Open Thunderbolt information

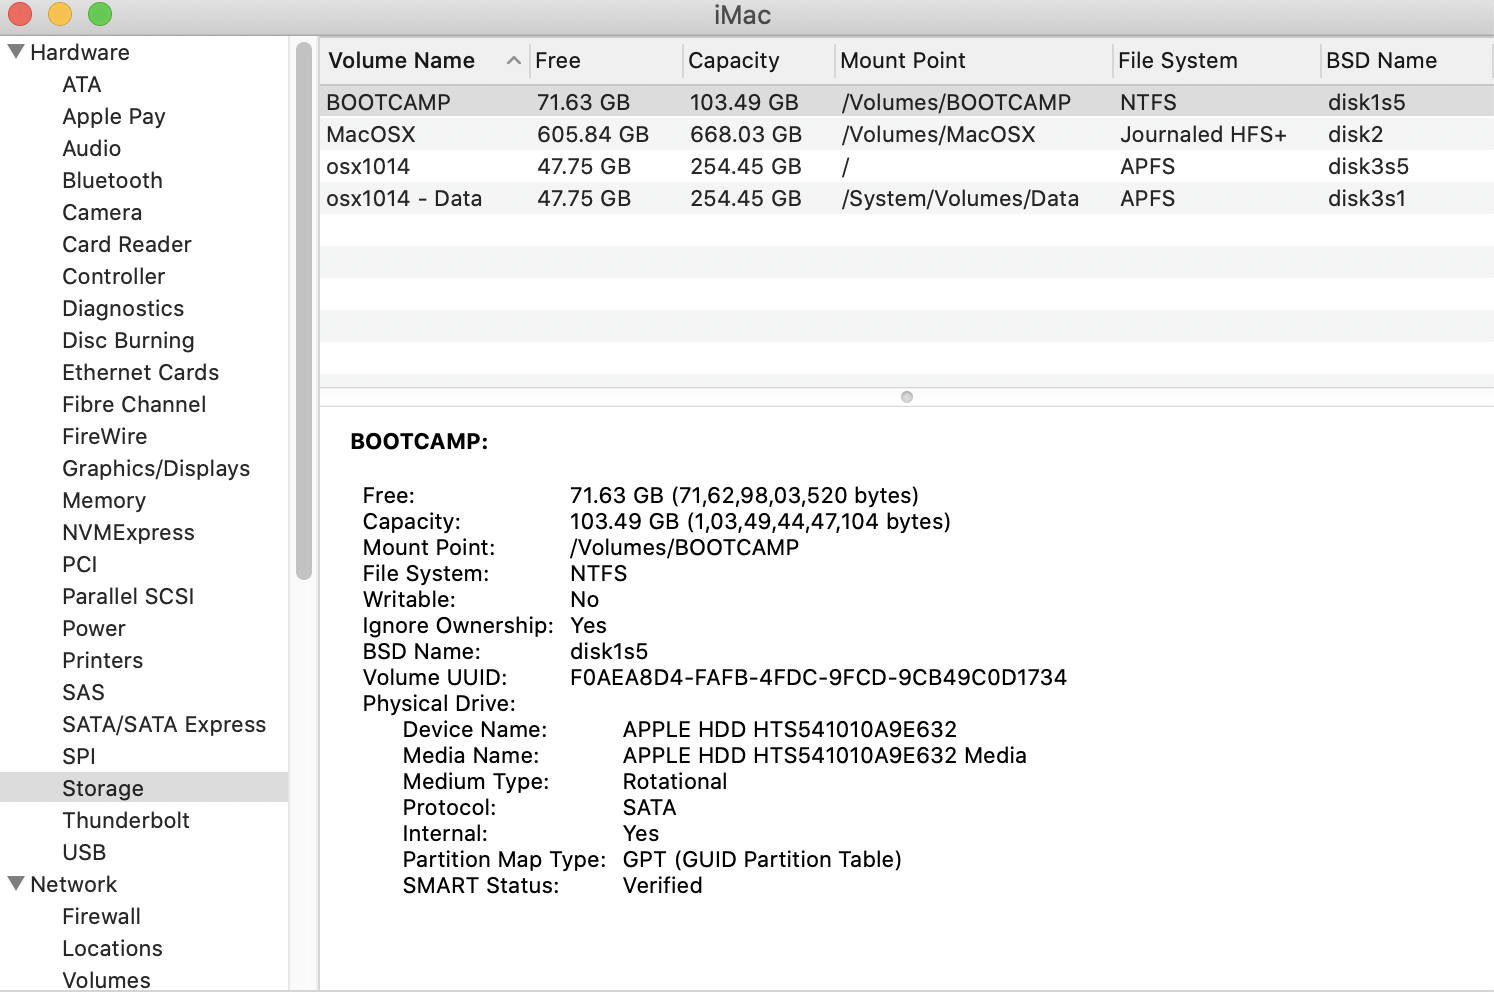click(x=126, y=820)
